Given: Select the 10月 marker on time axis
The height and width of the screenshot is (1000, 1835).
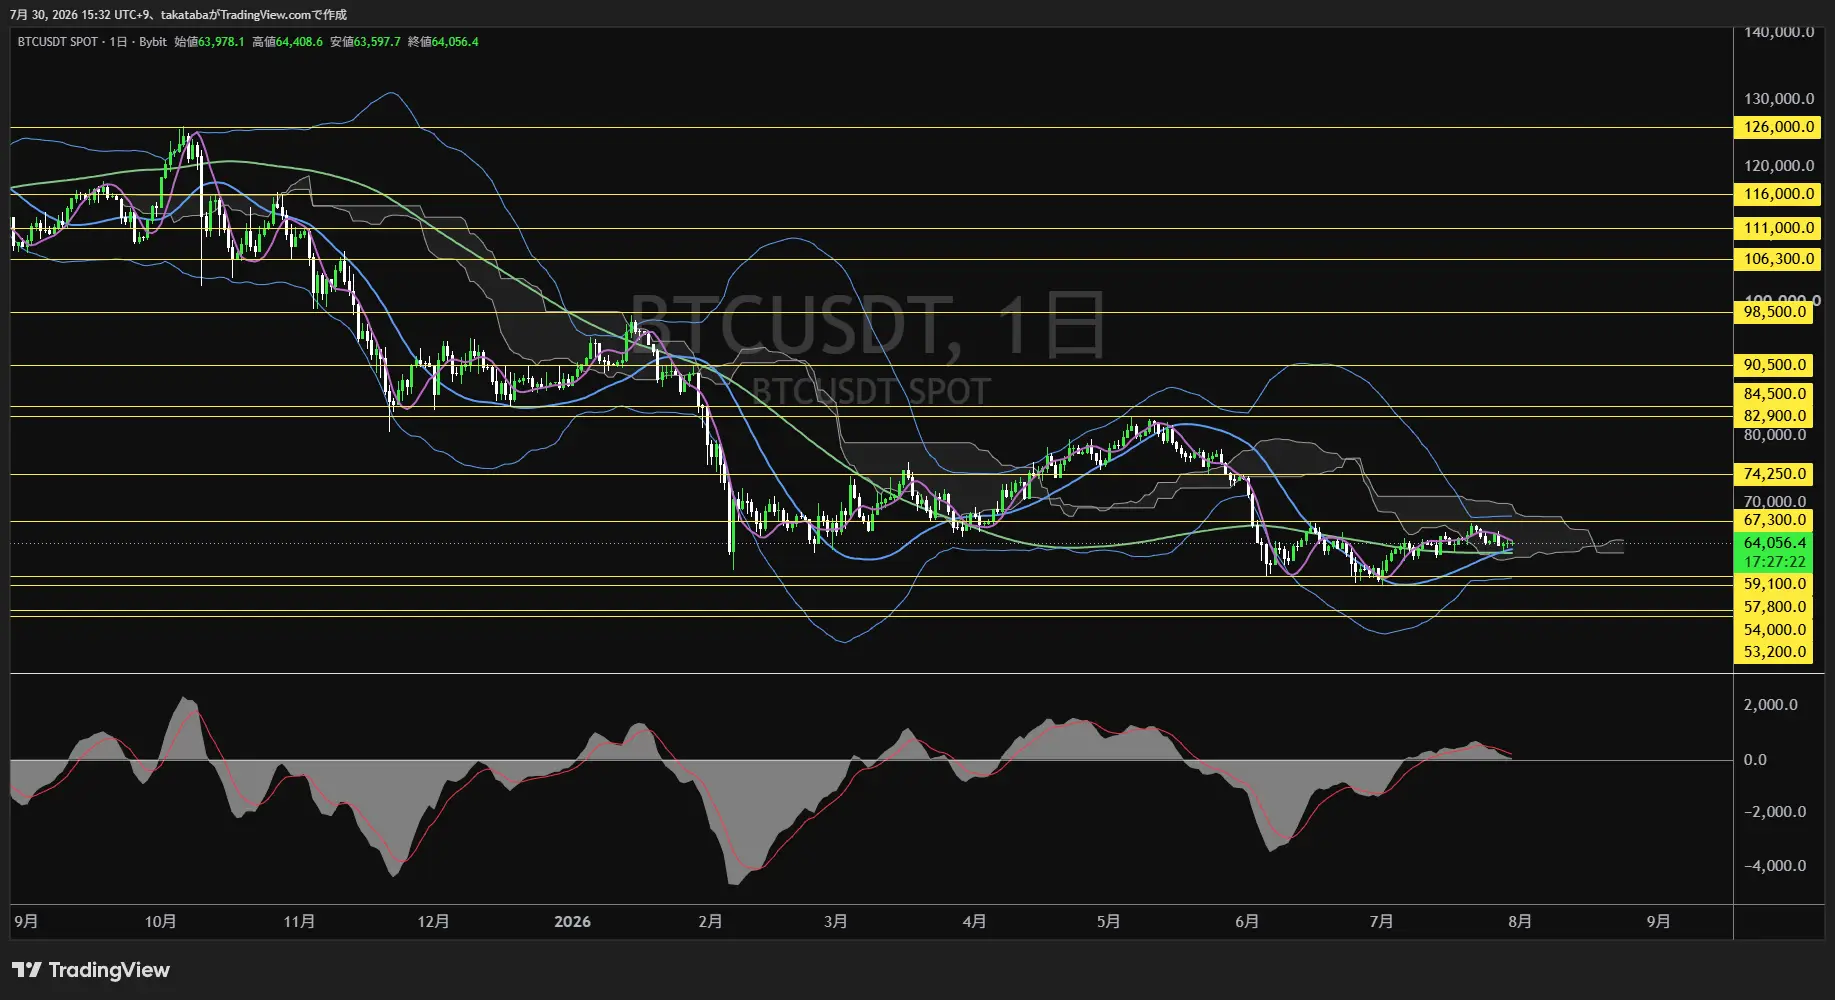Looking at the screenshot, I should (x=161, y=921).
